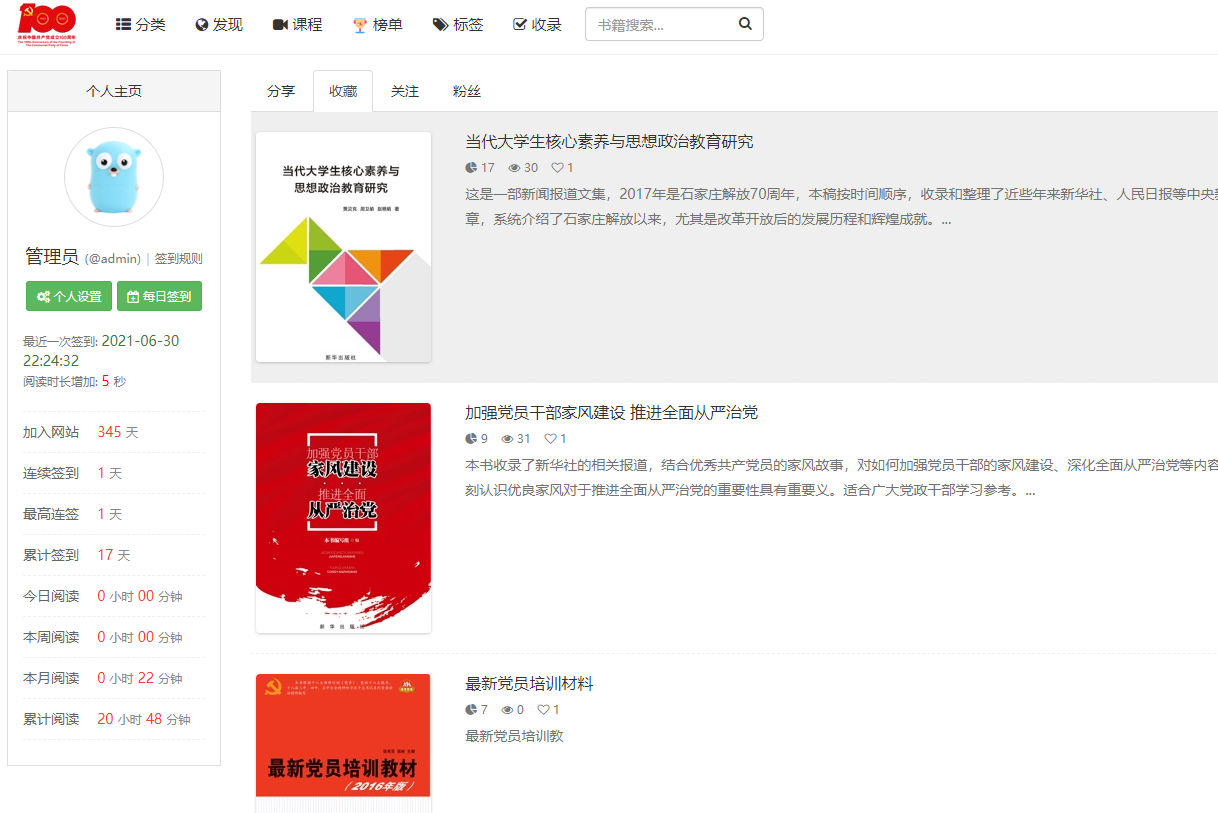The image size is (1218, 813).
Task: Open the 粉丝 tab
Action: click(x=467, y=91)
